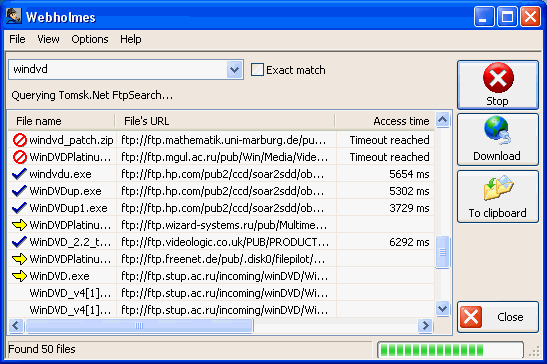Open the Help menu
This screenshot has width=547, height=364.
click(x=131, y=39)
